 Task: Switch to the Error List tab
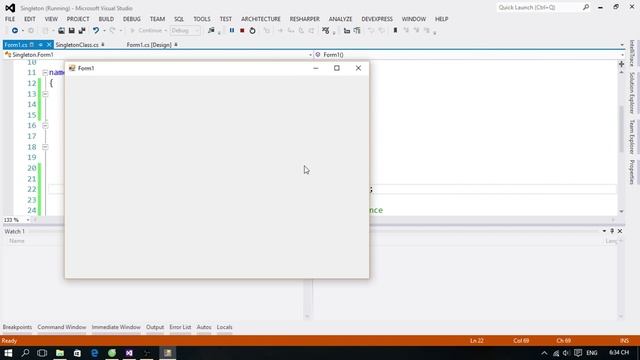(x=180, y=327)
